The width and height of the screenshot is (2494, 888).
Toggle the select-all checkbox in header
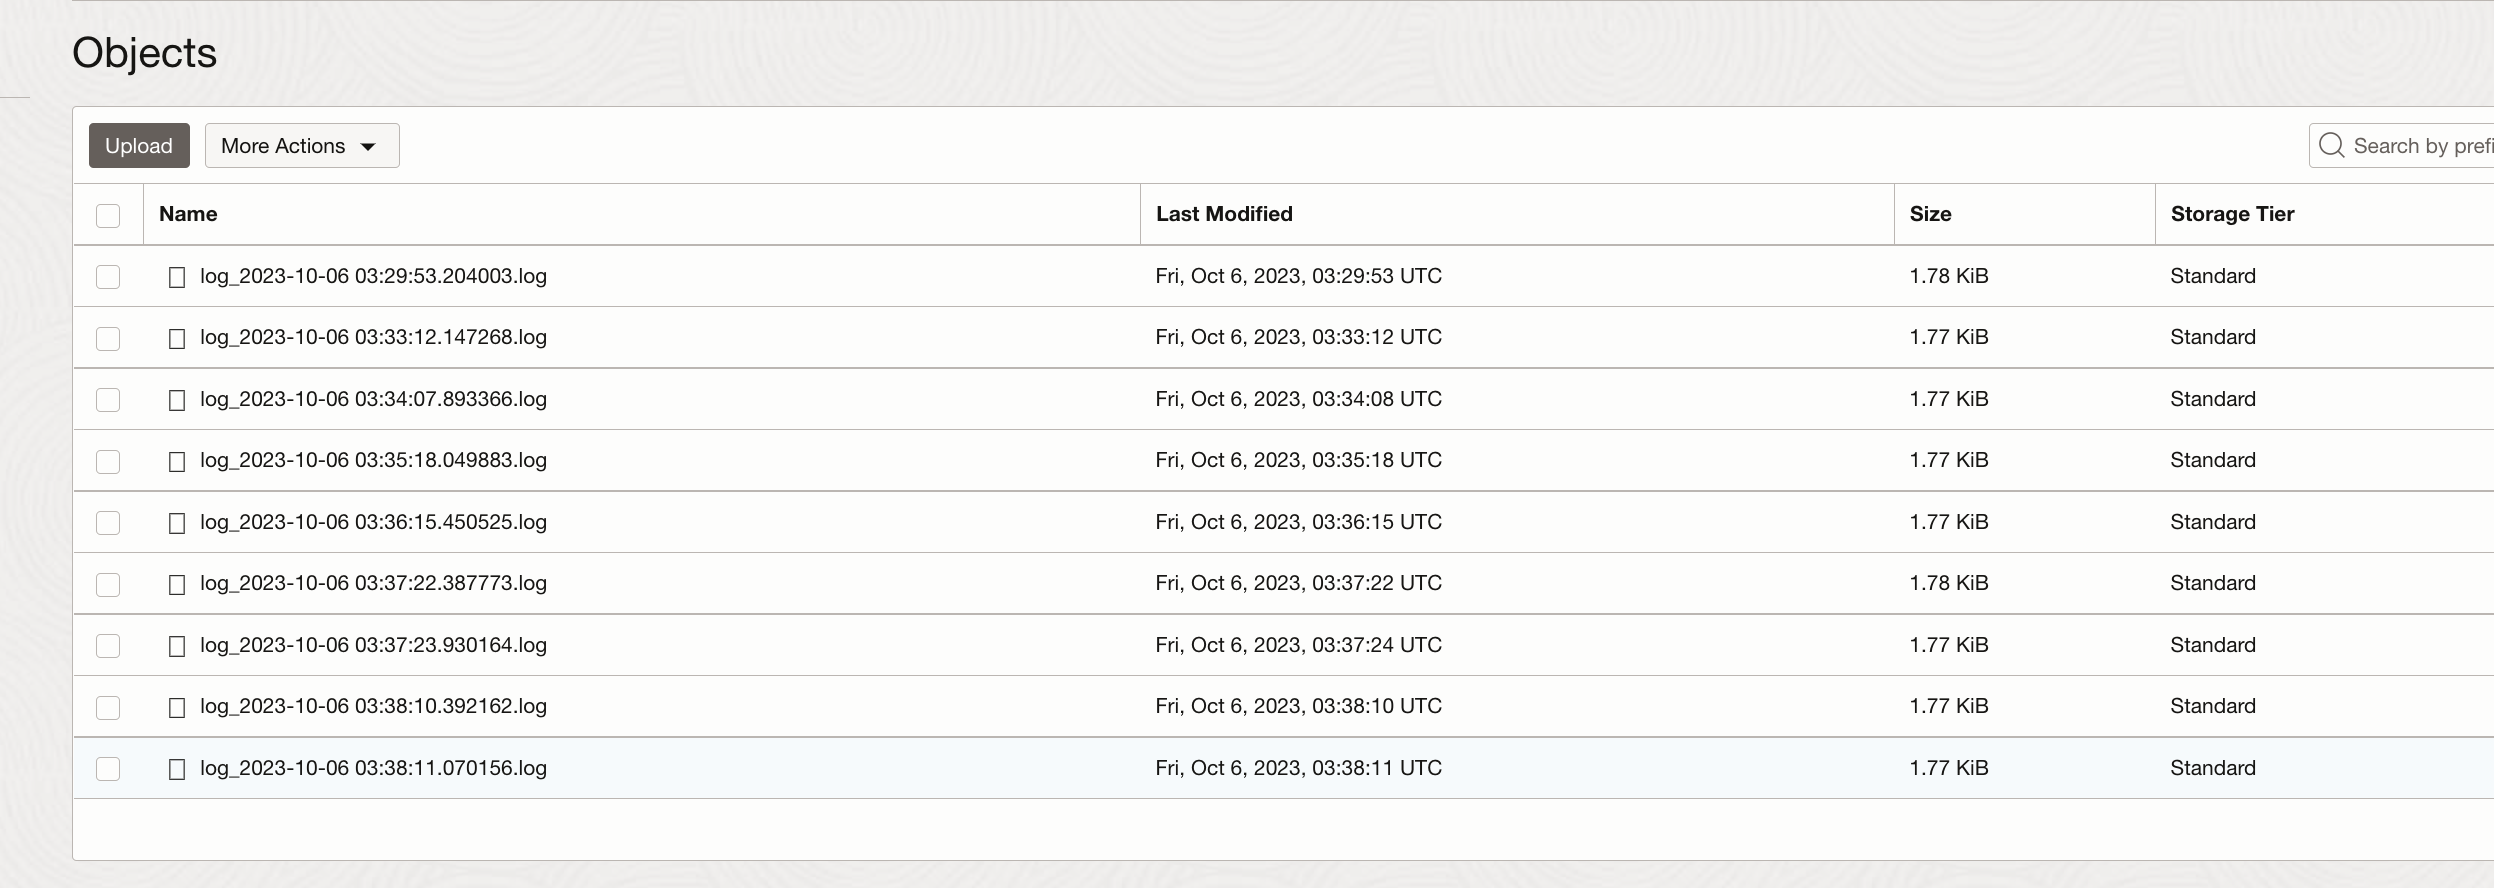click(x=108, y=215)
